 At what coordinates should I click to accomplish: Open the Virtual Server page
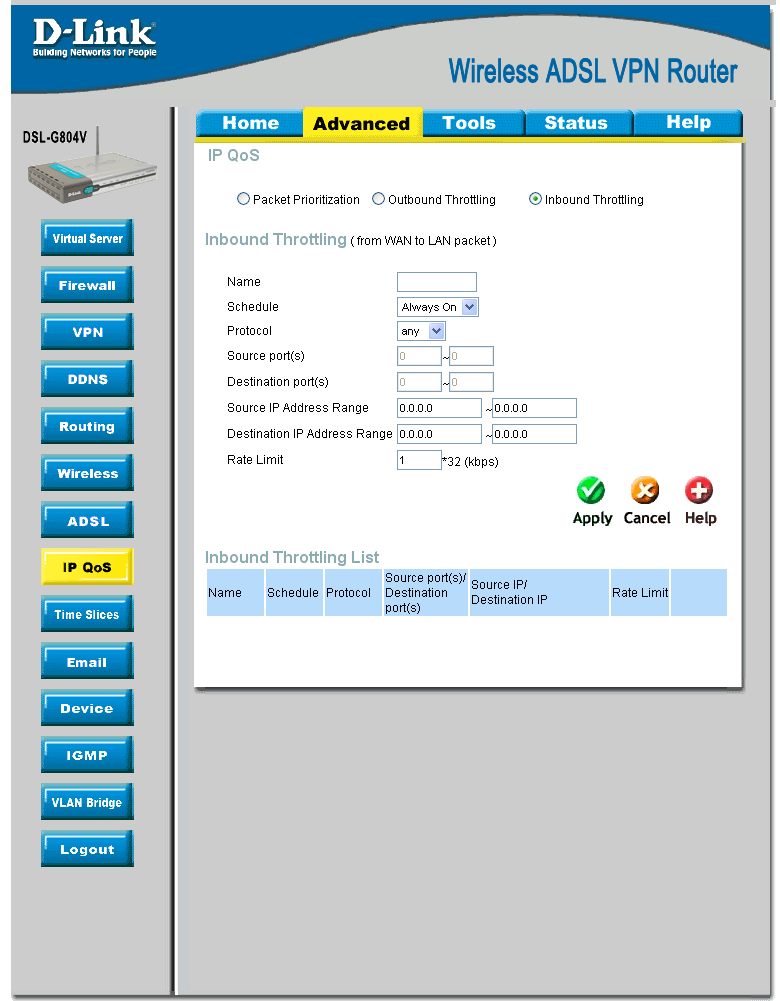(87, 237)
